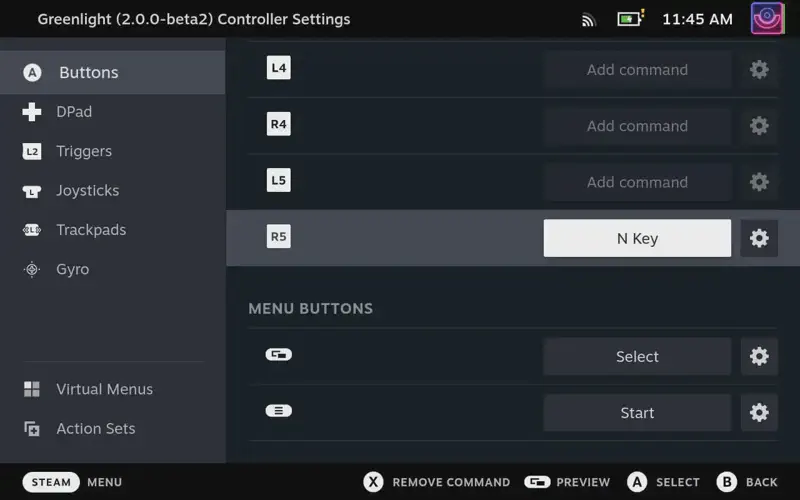The height and width of the screenshot is (500, 800).
Task: Click the Select binding button
Action: (637, 357)
